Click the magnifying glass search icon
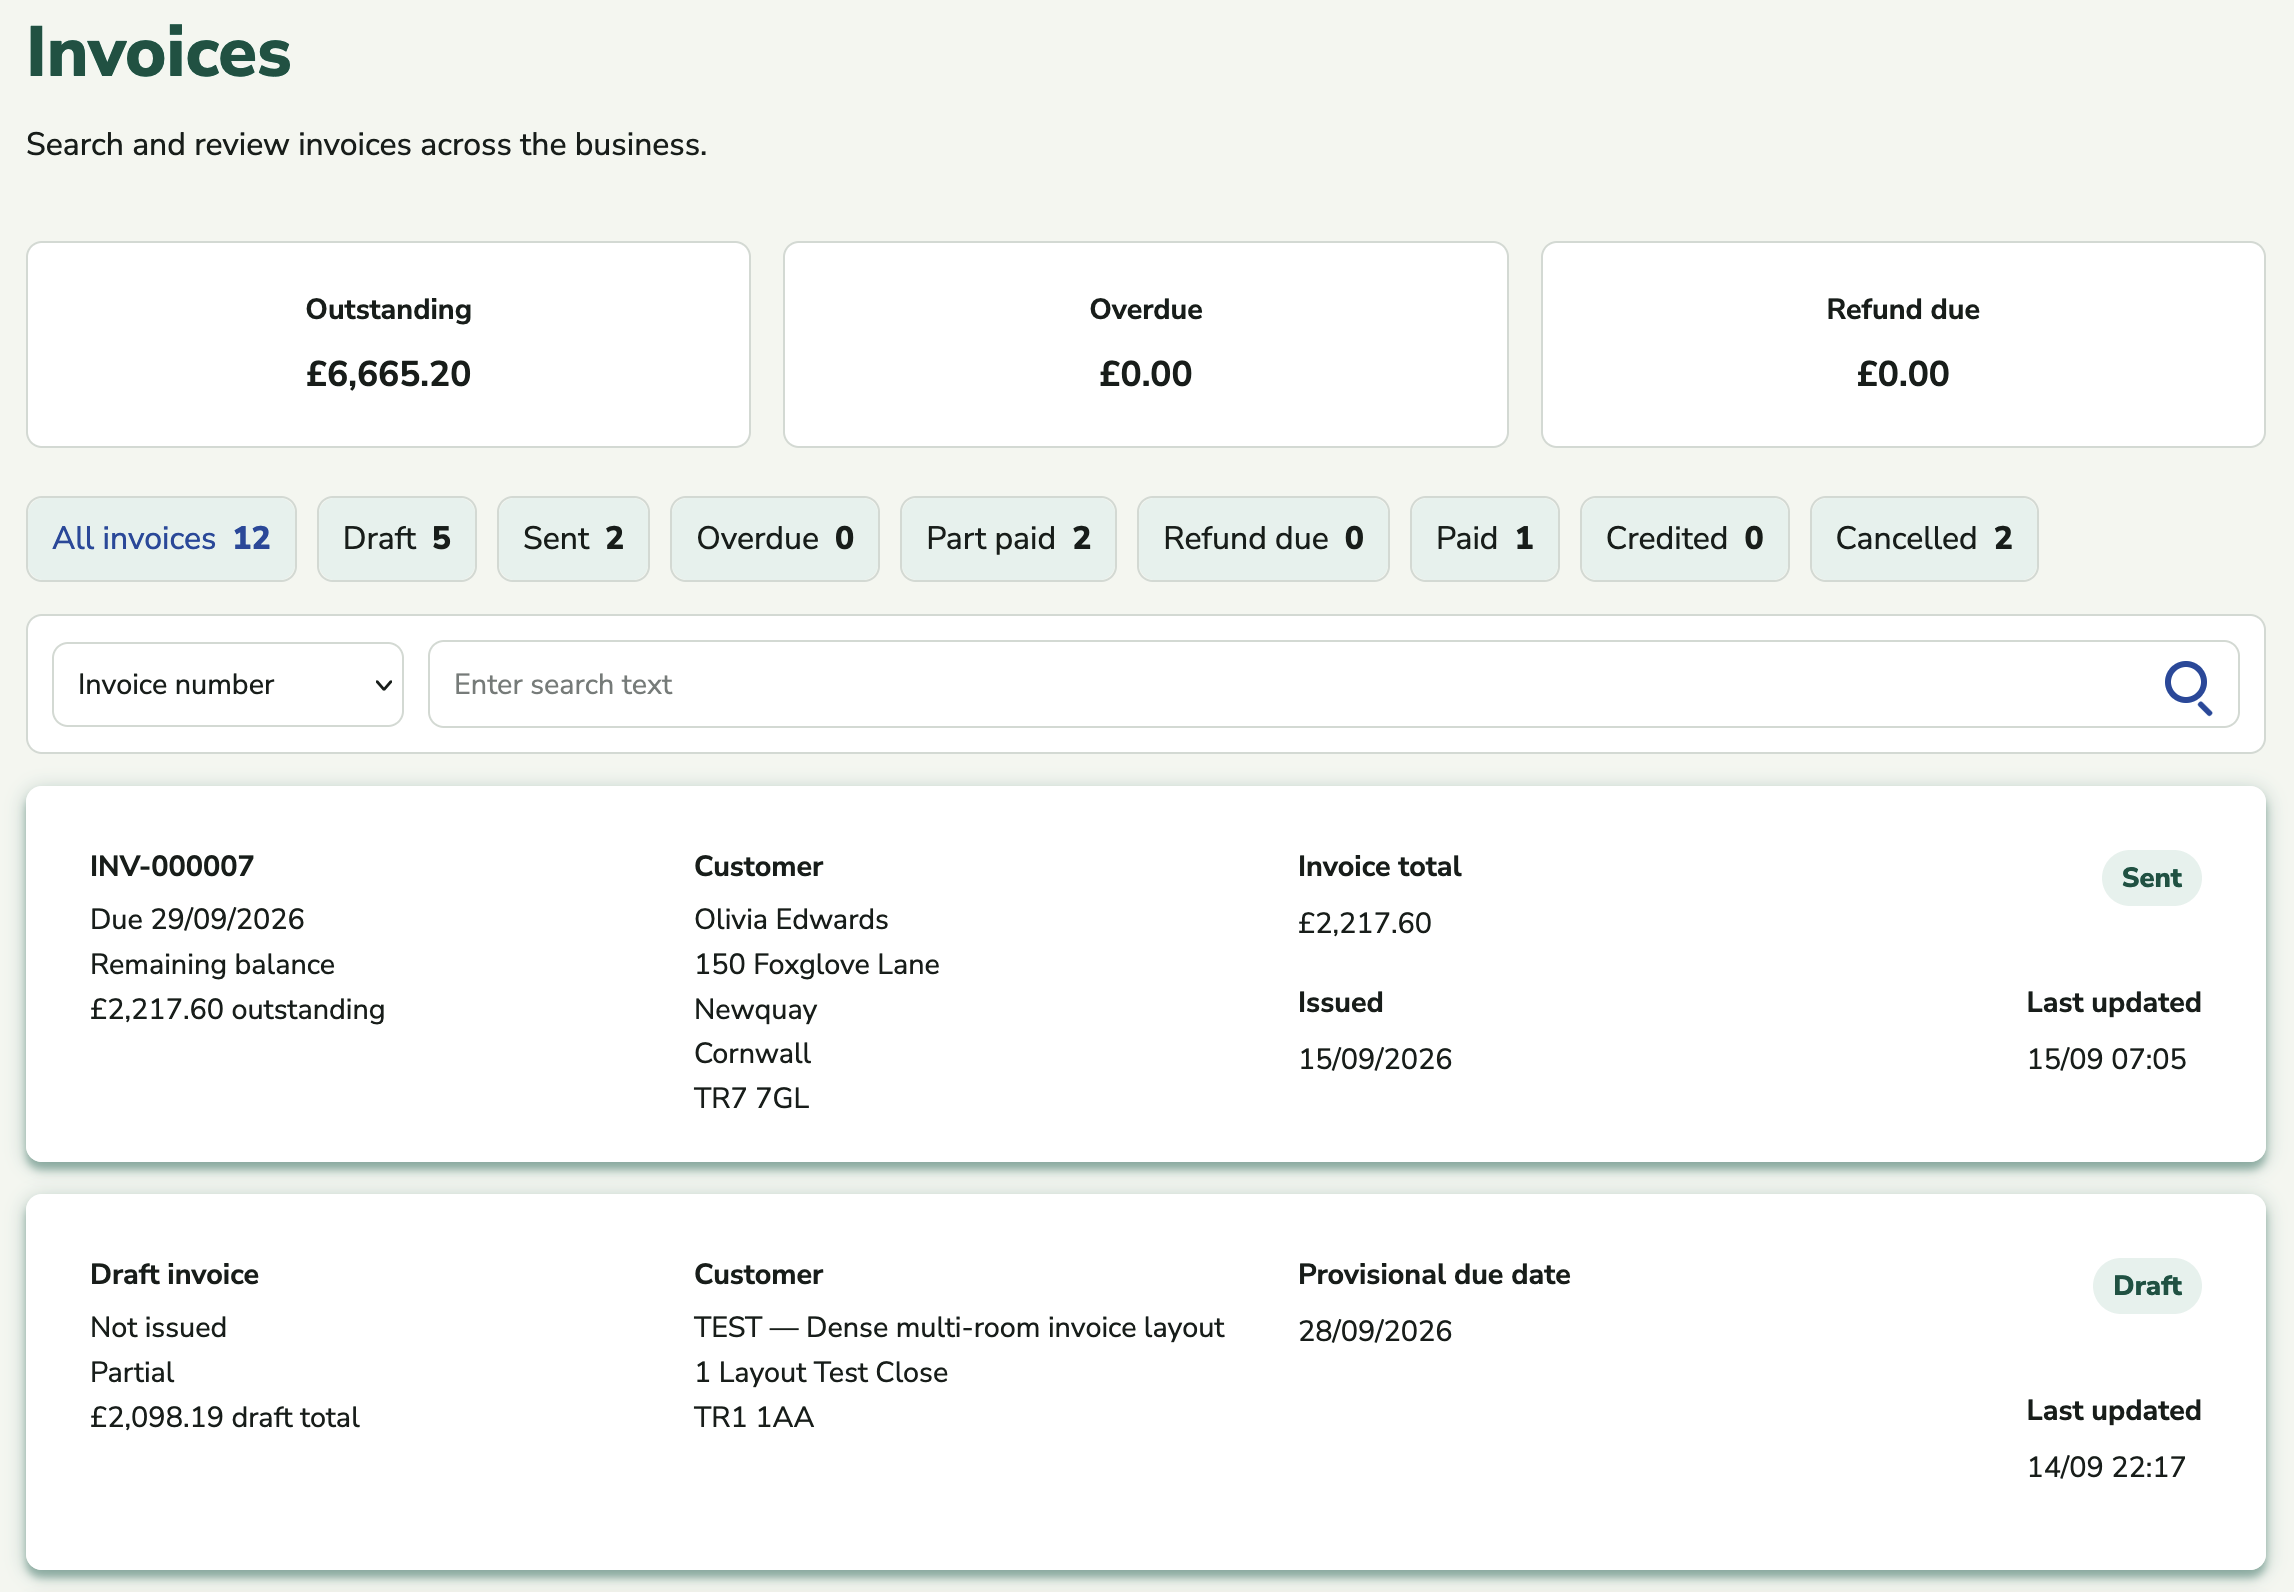 click(2188, 686)
